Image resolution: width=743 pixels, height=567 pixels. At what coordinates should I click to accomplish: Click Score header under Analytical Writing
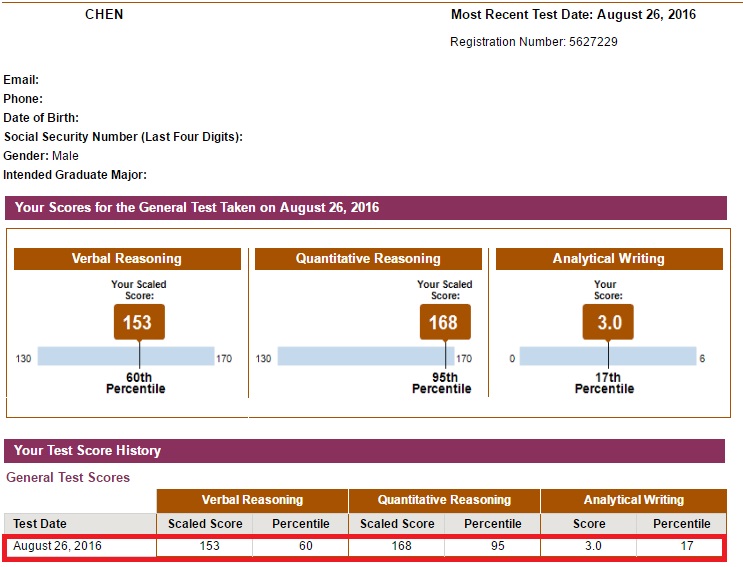[589, 524]
